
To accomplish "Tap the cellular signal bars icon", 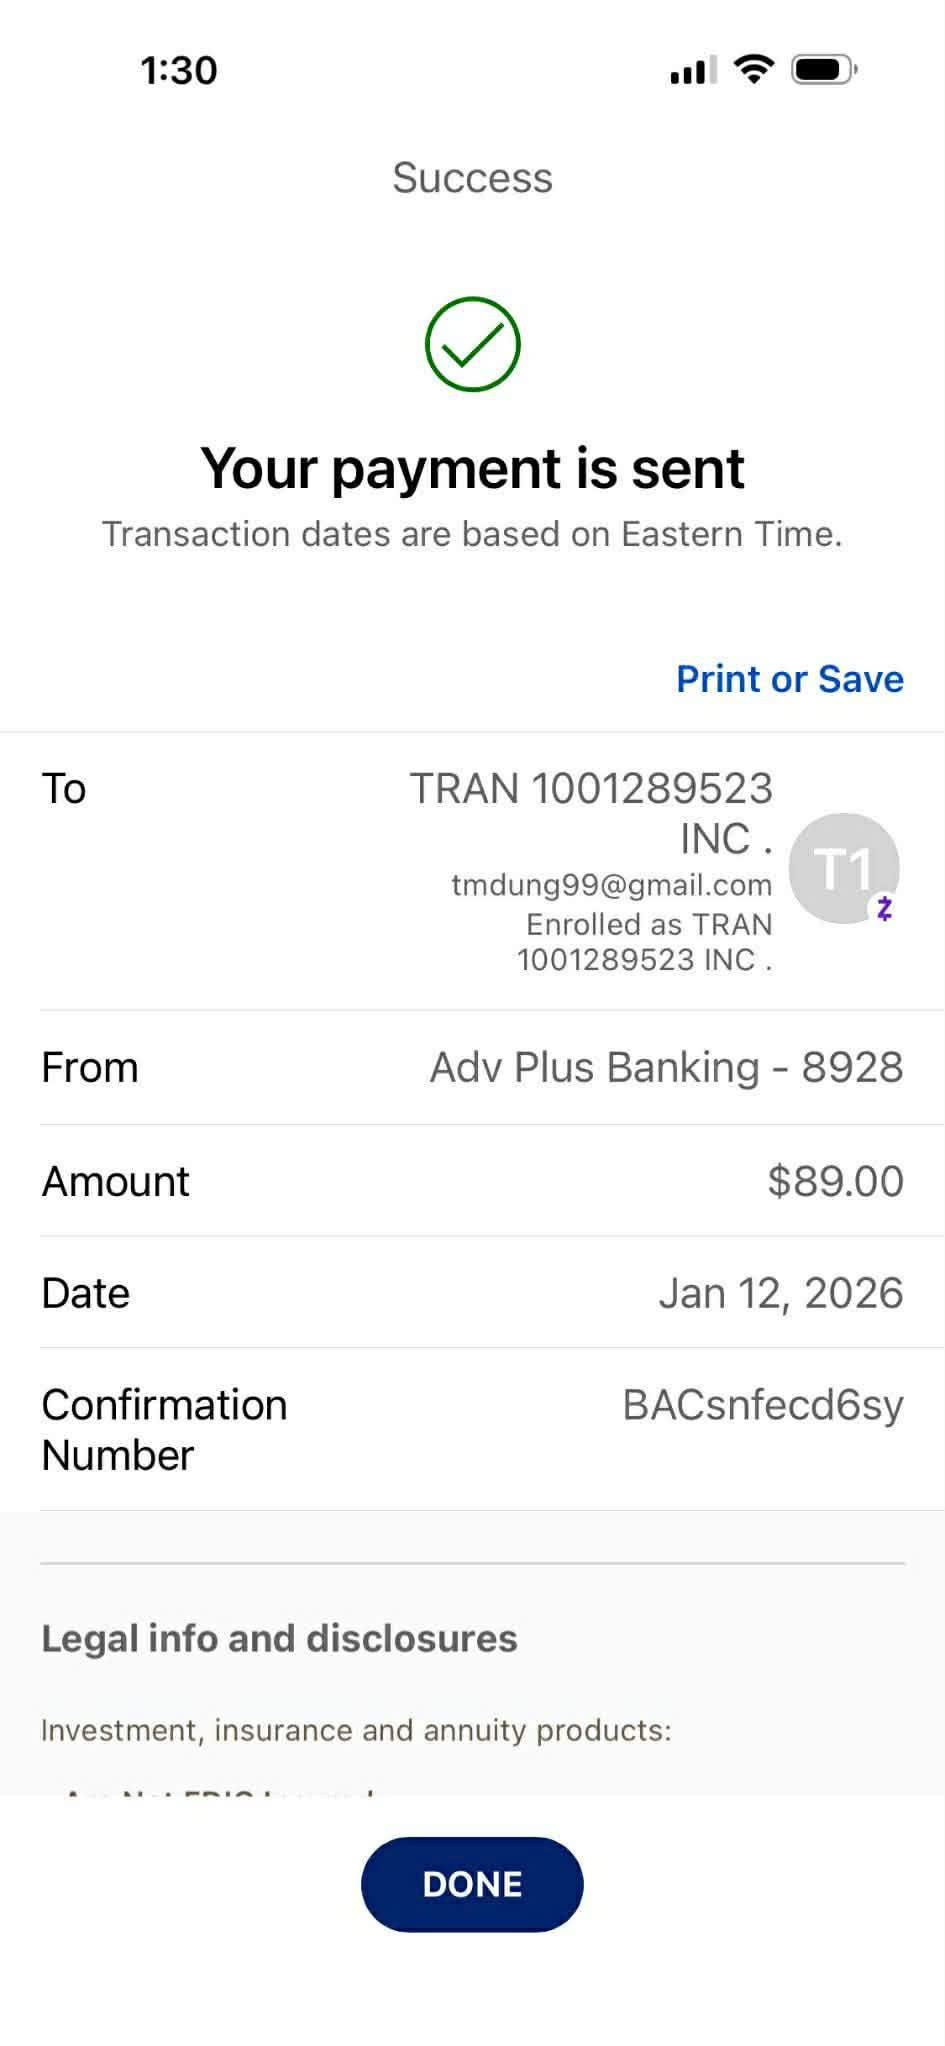I will (x=693, y=70).
